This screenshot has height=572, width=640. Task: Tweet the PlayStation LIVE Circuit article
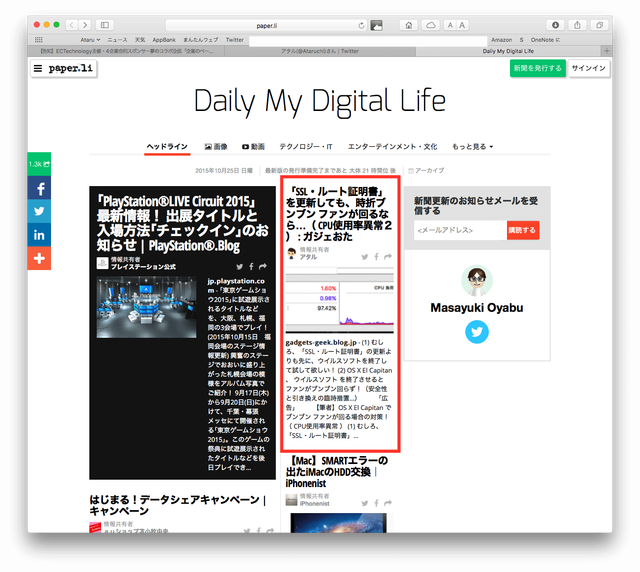point(240,267)
